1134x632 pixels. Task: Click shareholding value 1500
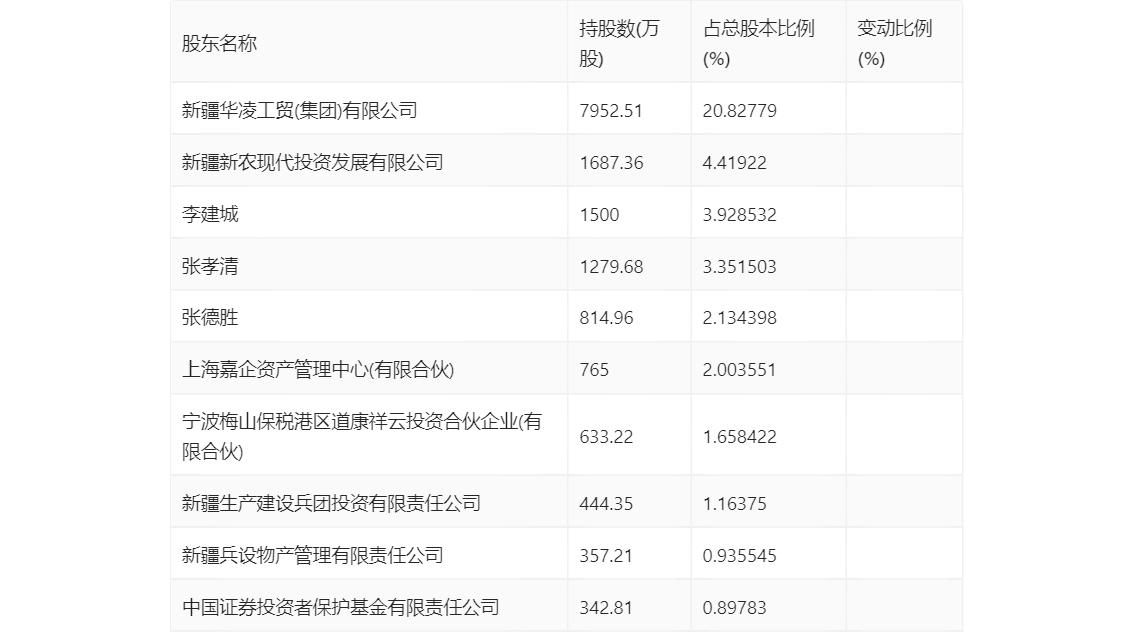600,215
